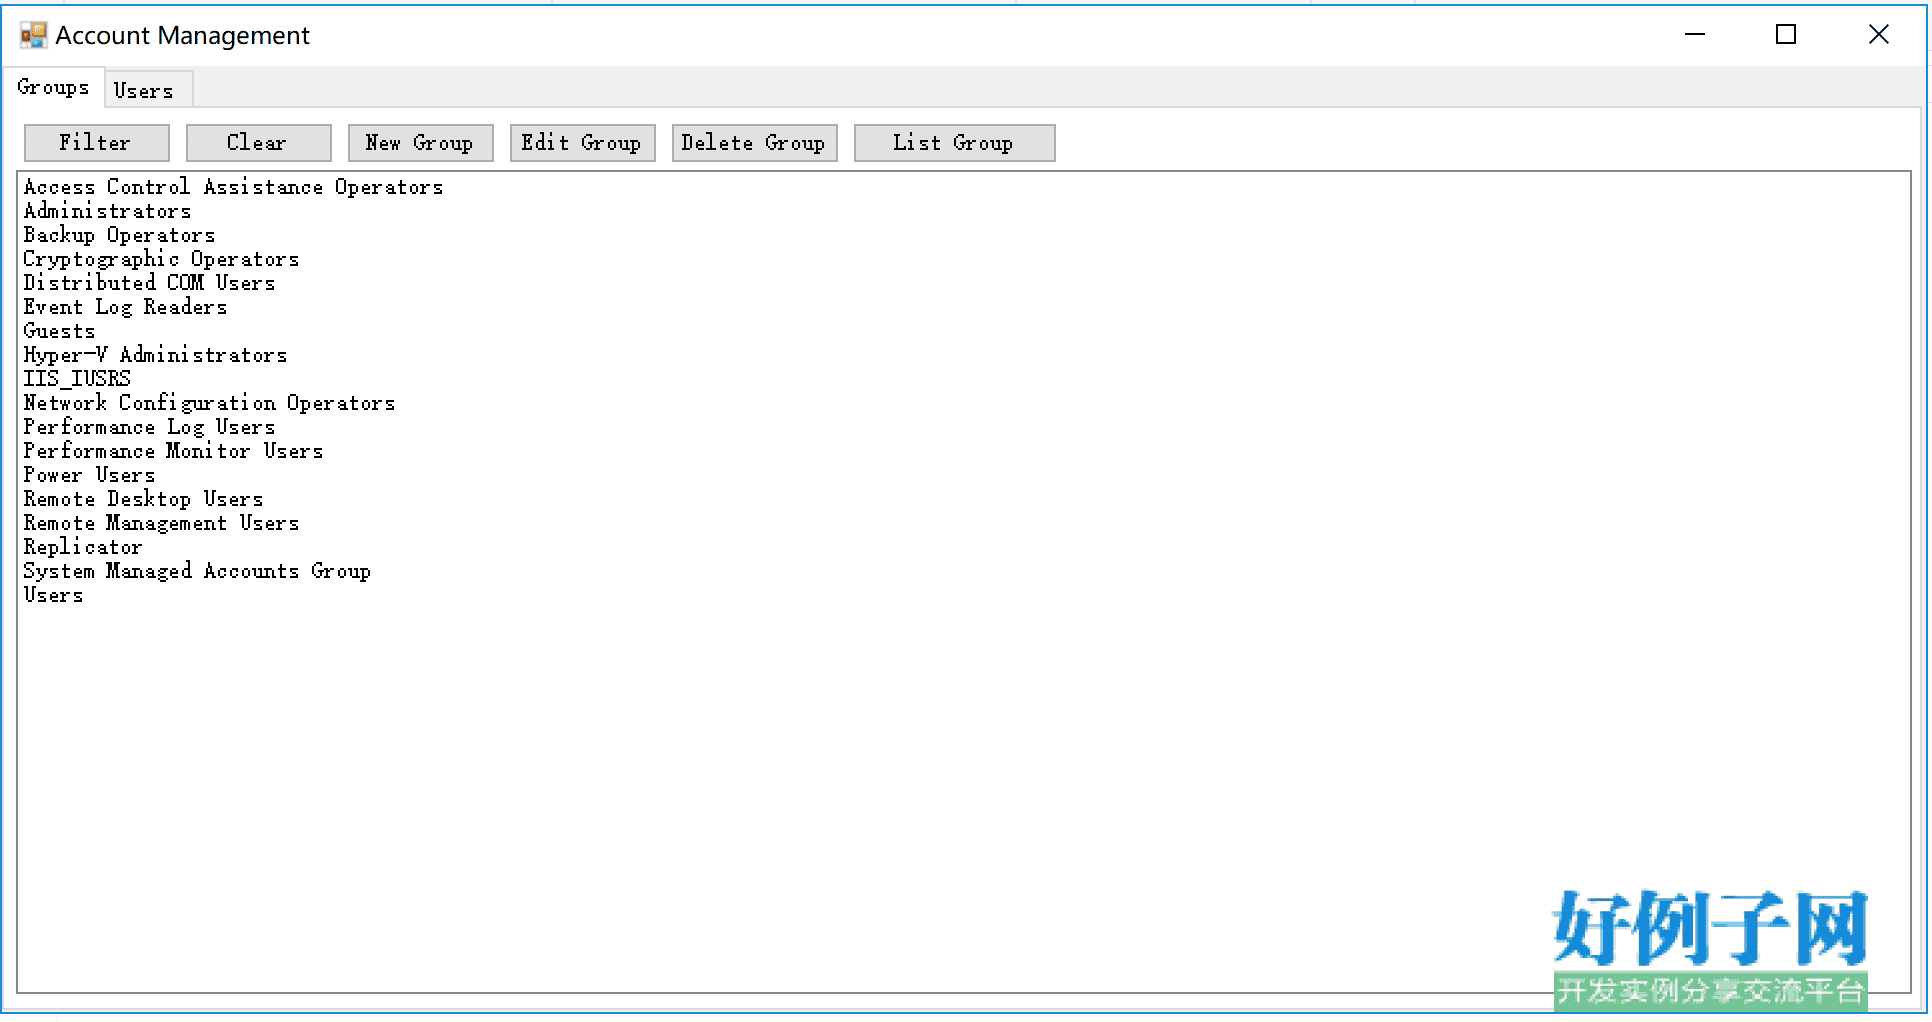Maximize the Account Management window
1932x1022 pixels.
1786,34
